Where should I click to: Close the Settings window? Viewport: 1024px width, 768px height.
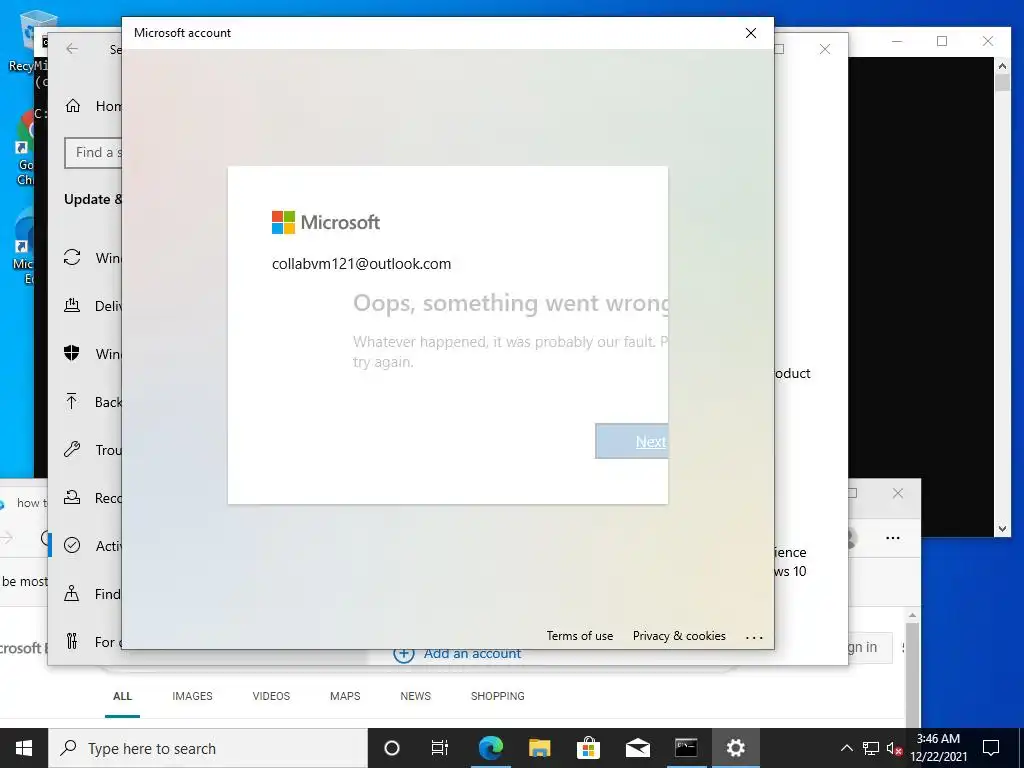pos(825,49)
